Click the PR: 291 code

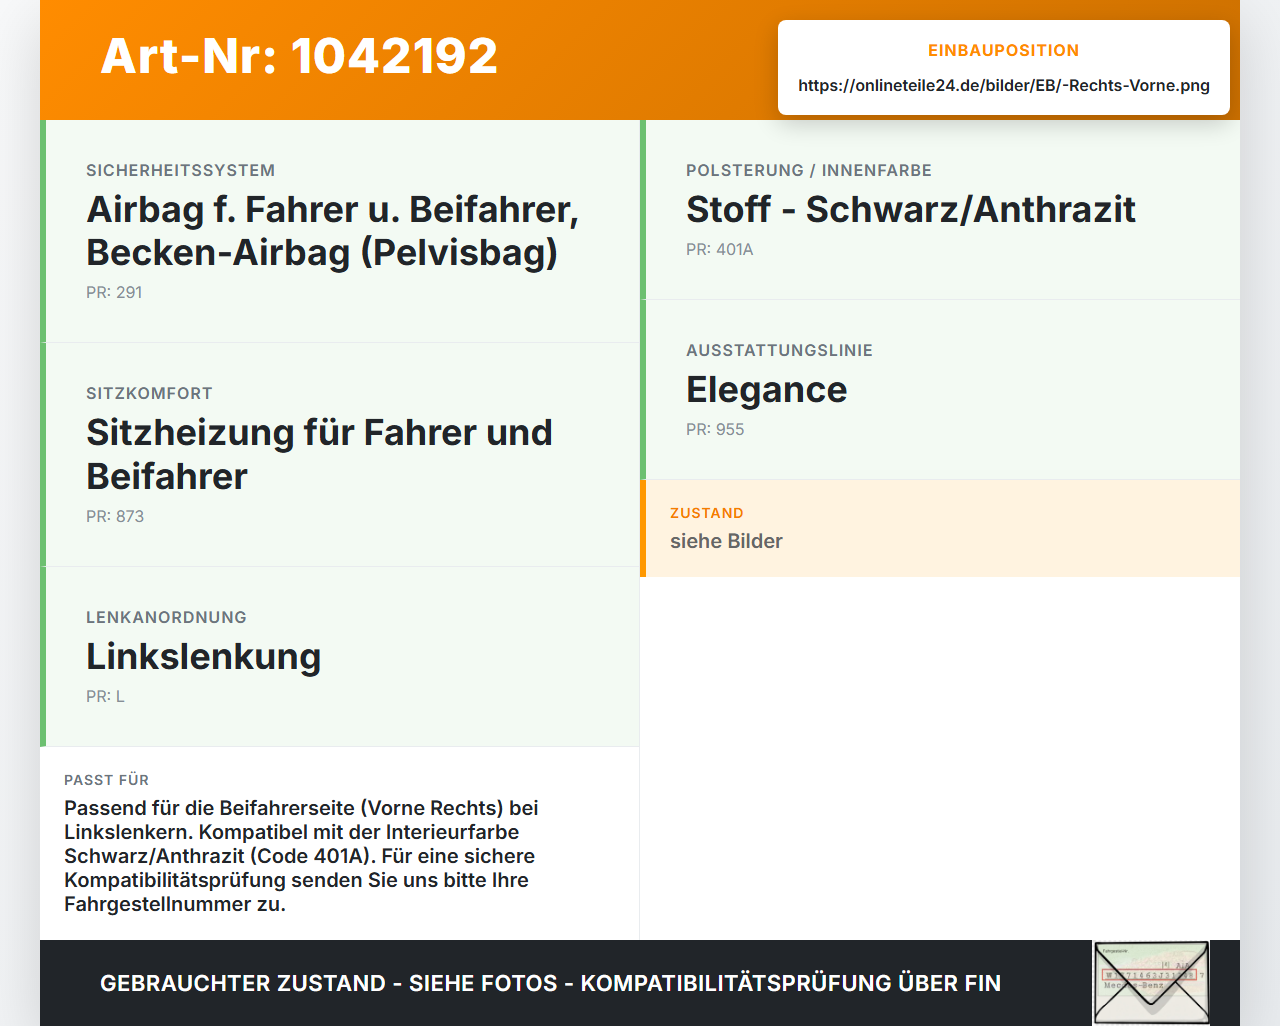point(114,292)
